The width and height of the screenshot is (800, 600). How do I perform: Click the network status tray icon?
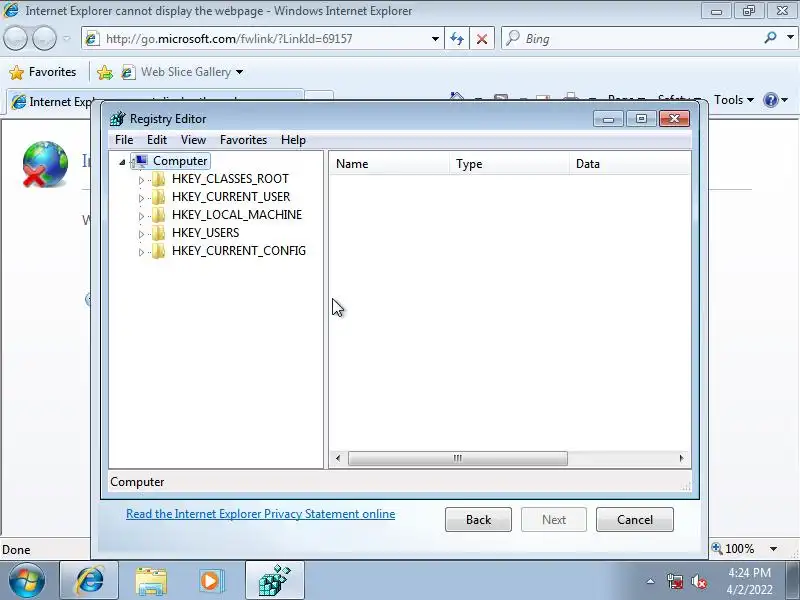pyautogui.click(x=674, y=581)
